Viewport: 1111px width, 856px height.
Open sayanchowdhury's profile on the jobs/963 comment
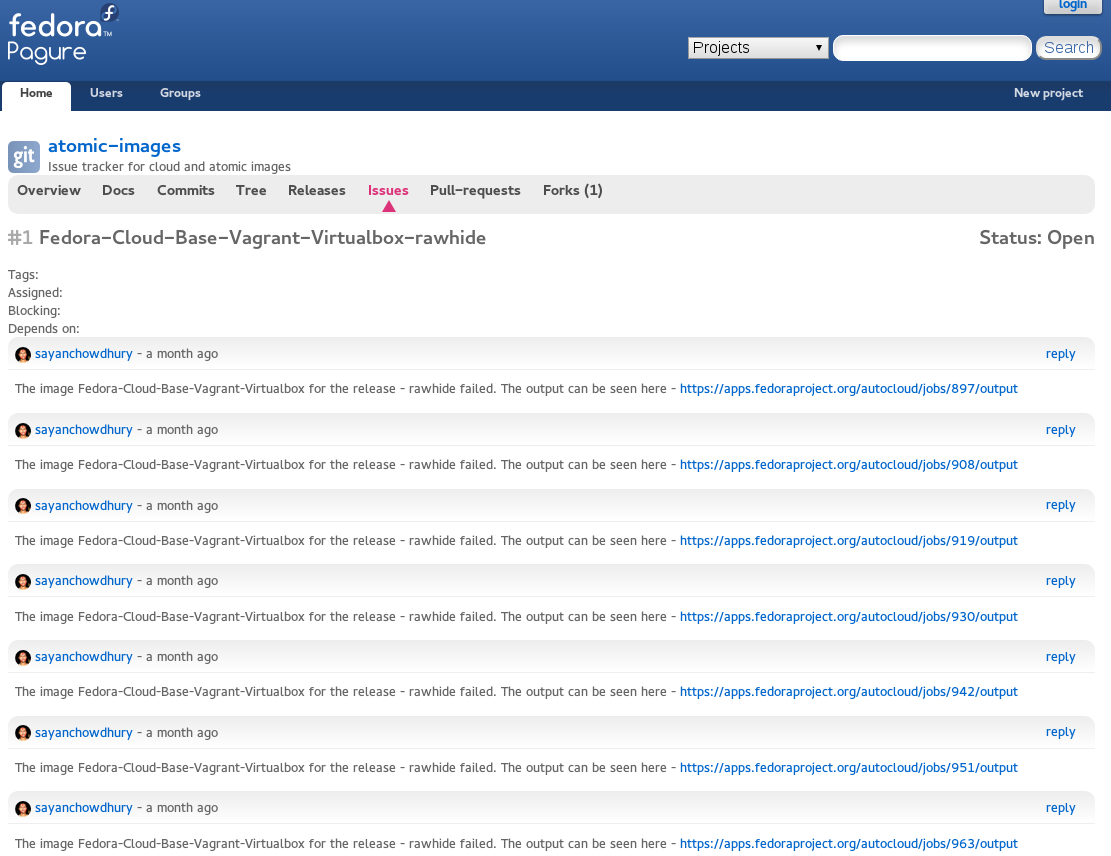coord(84,808)
